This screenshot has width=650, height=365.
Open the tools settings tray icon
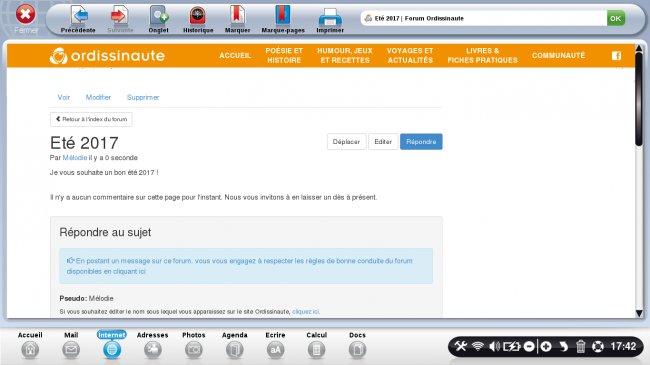pos(460,346)
